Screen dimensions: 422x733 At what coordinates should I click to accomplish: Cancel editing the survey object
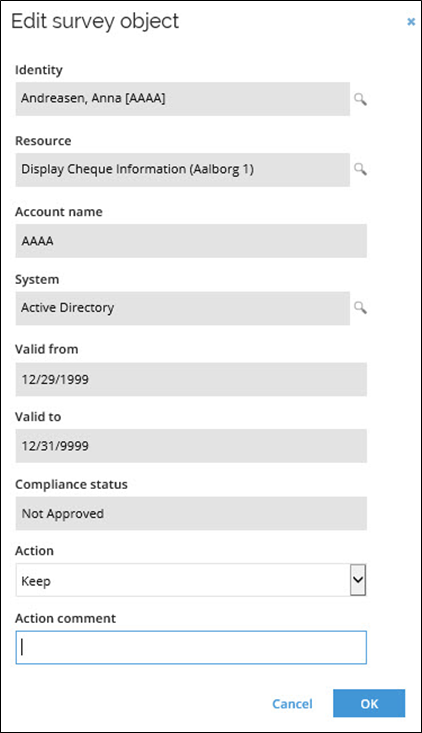292,704
